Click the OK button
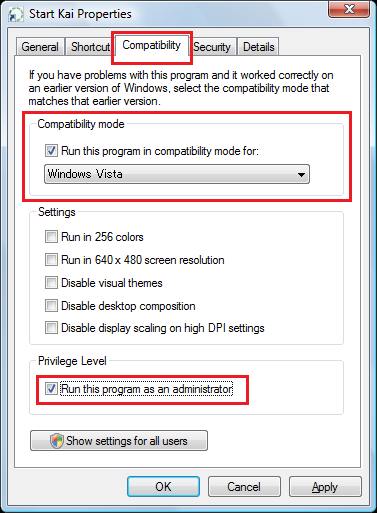Image resolution: width=377 pixels, height=513 pixels. 163,487
